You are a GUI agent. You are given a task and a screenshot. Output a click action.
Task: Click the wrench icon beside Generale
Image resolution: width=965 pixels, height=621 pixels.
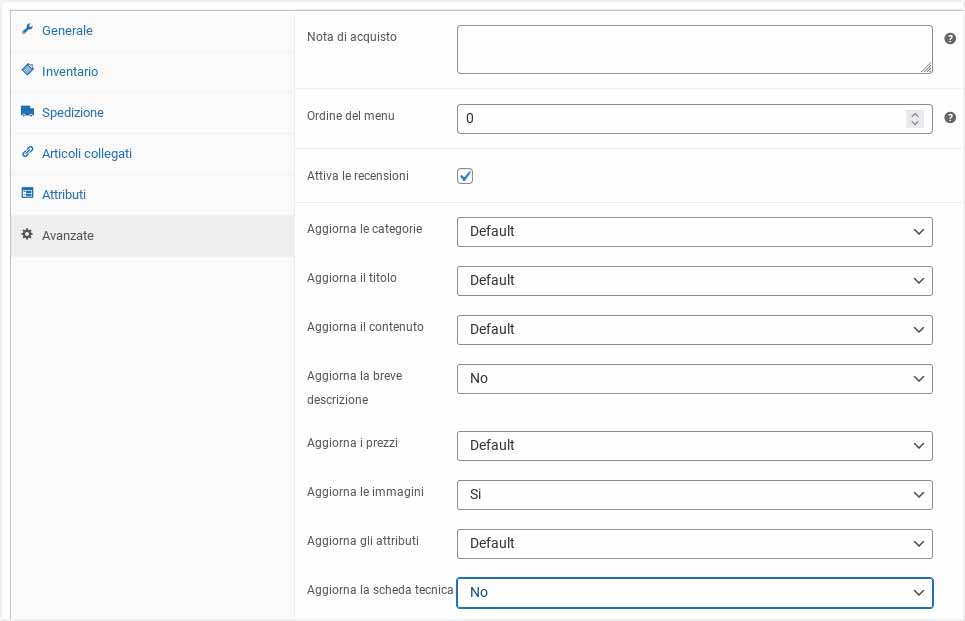pos(27,30)
